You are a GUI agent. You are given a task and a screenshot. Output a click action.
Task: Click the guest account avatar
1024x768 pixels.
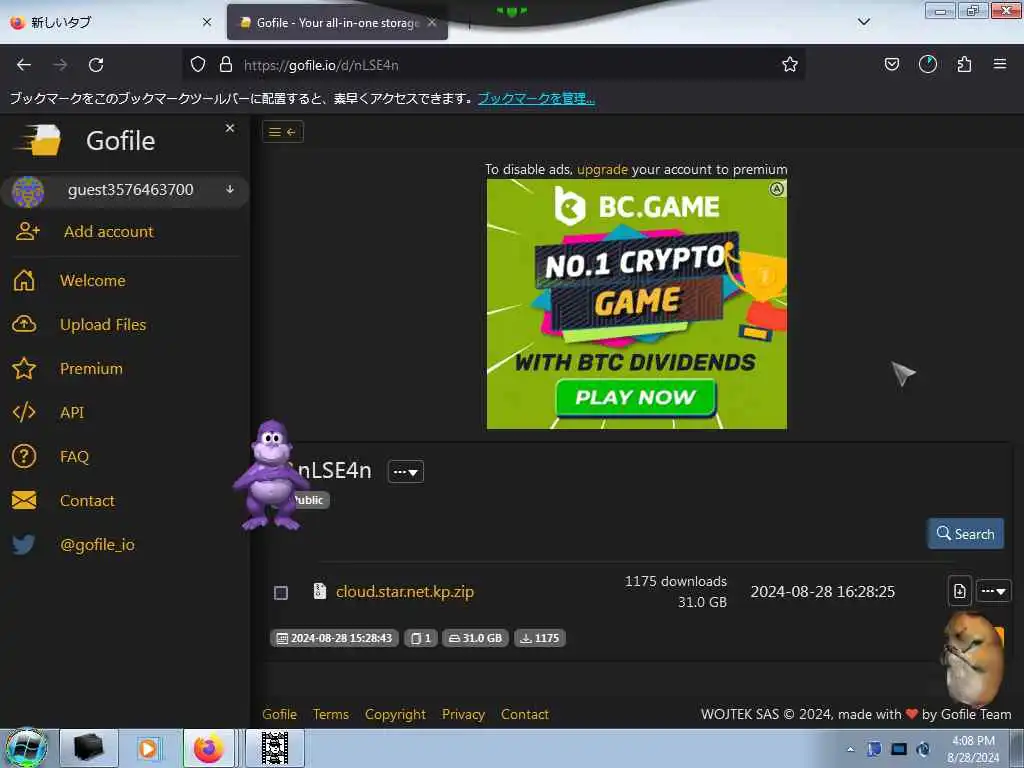tap(28, 191)
